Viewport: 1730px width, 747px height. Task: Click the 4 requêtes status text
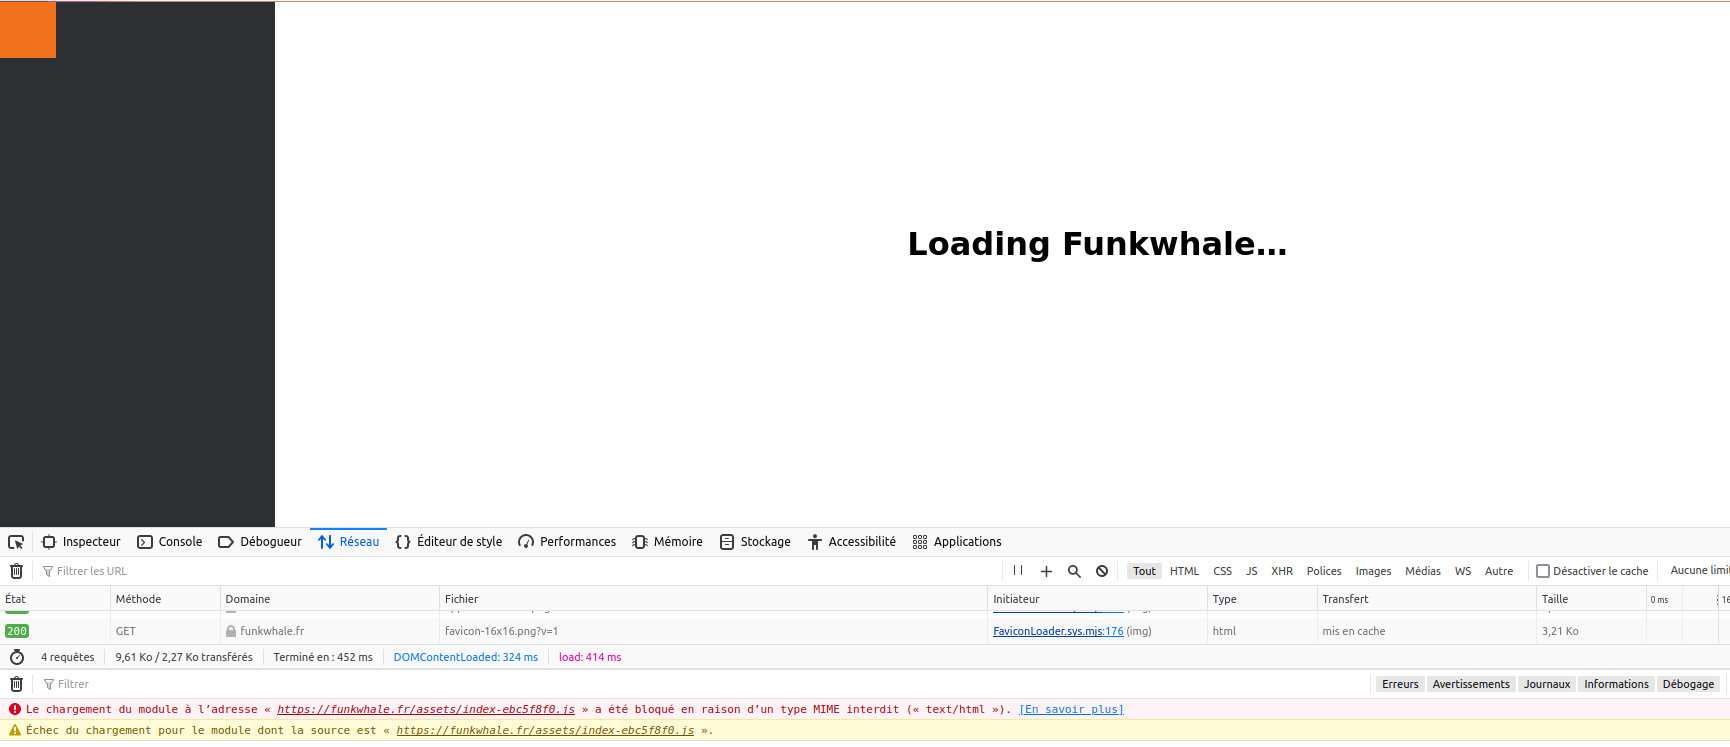pyautogui.click(x=67, y=657)
